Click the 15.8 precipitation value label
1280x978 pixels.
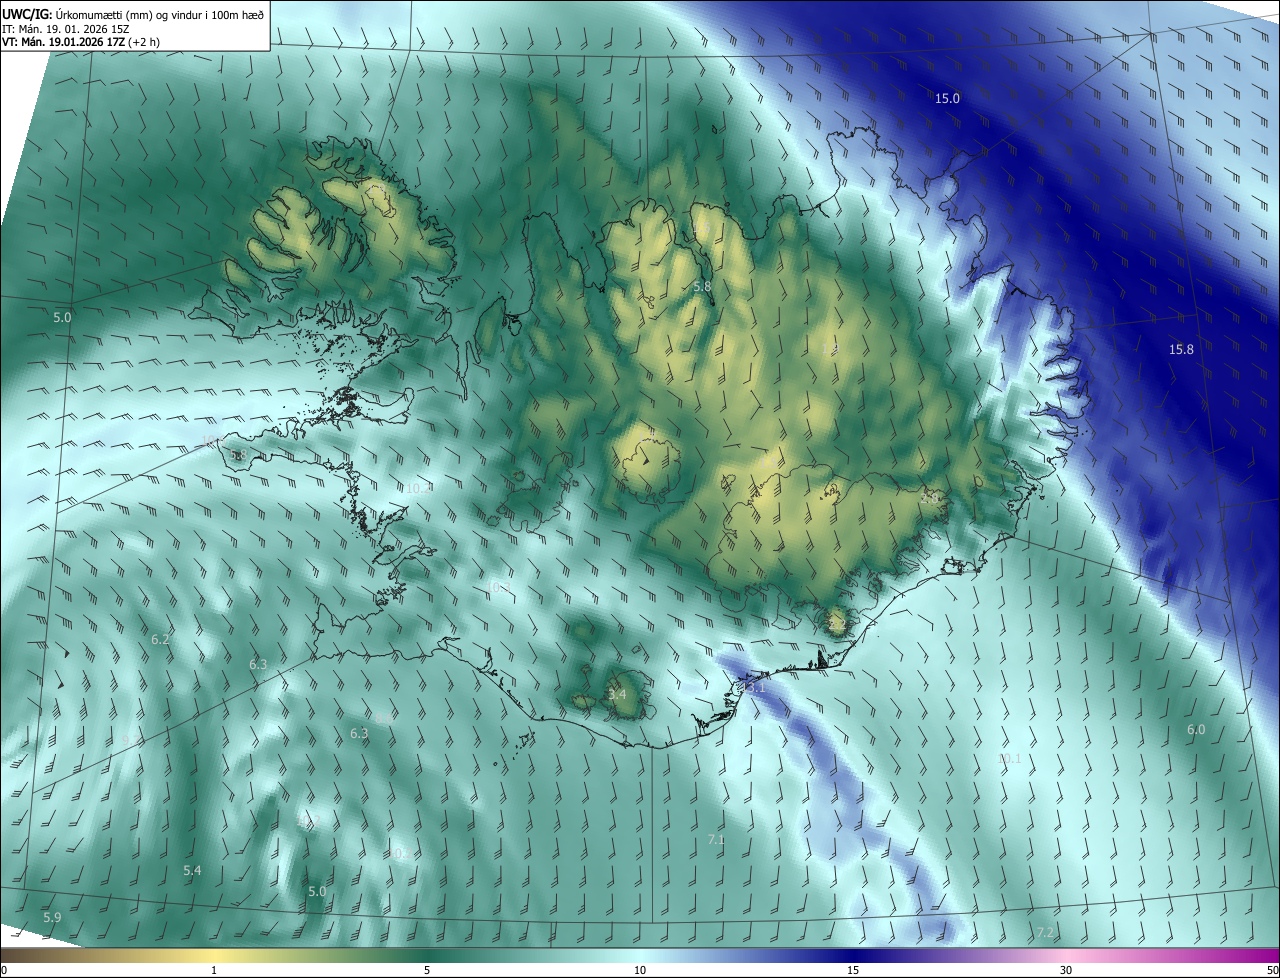pos(1181,349)
